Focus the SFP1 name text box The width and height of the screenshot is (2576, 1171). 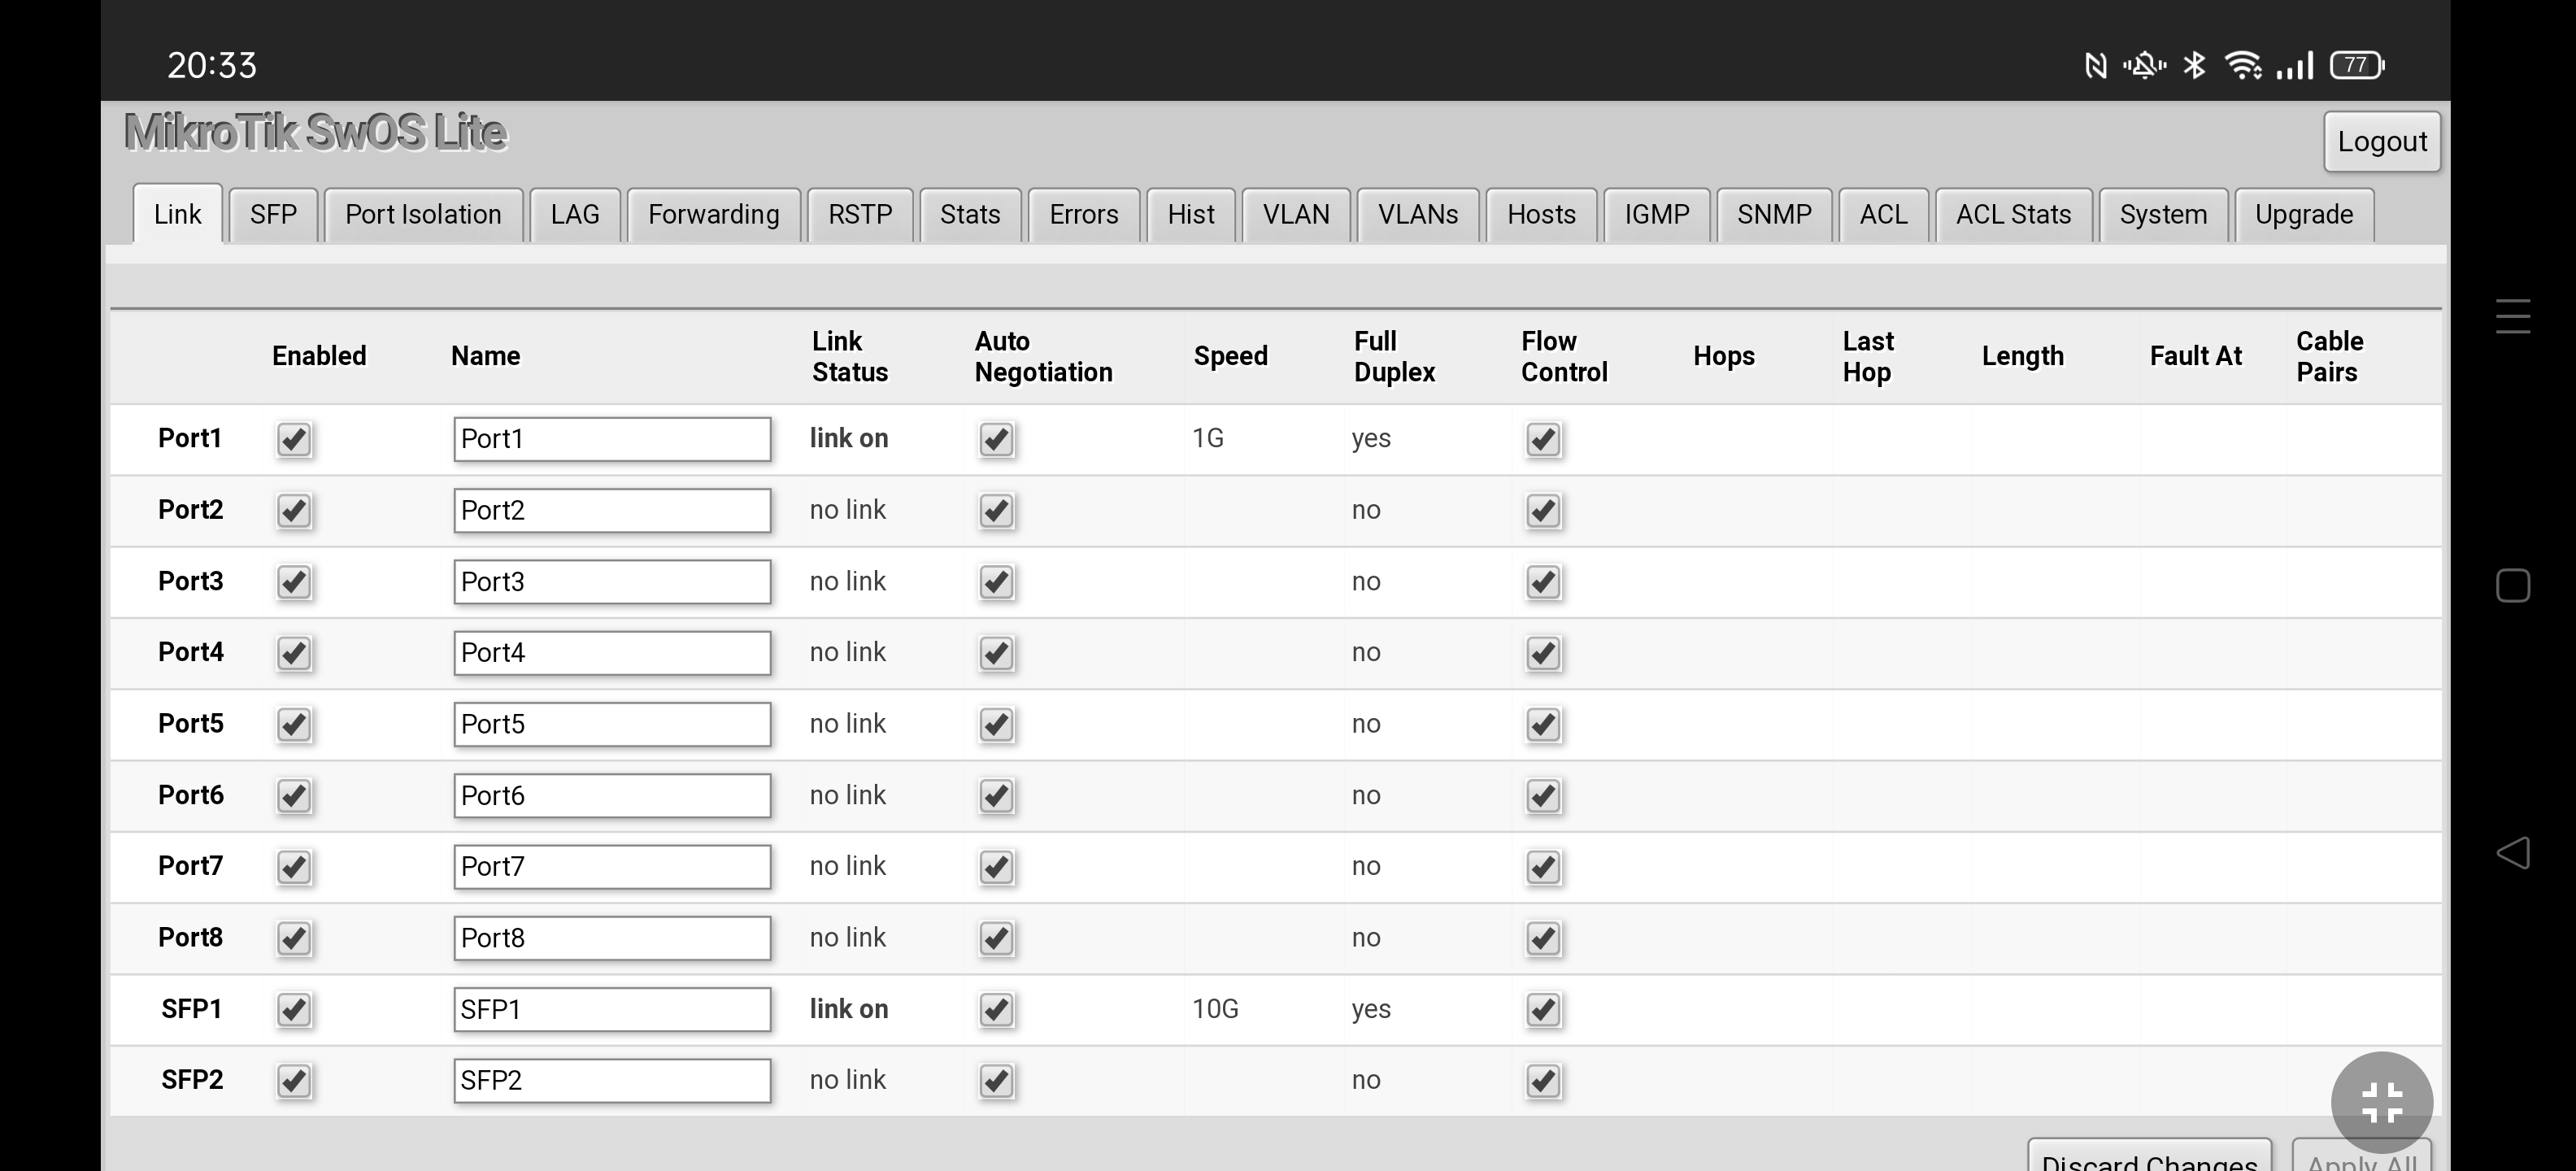[x=612, y=1010]
